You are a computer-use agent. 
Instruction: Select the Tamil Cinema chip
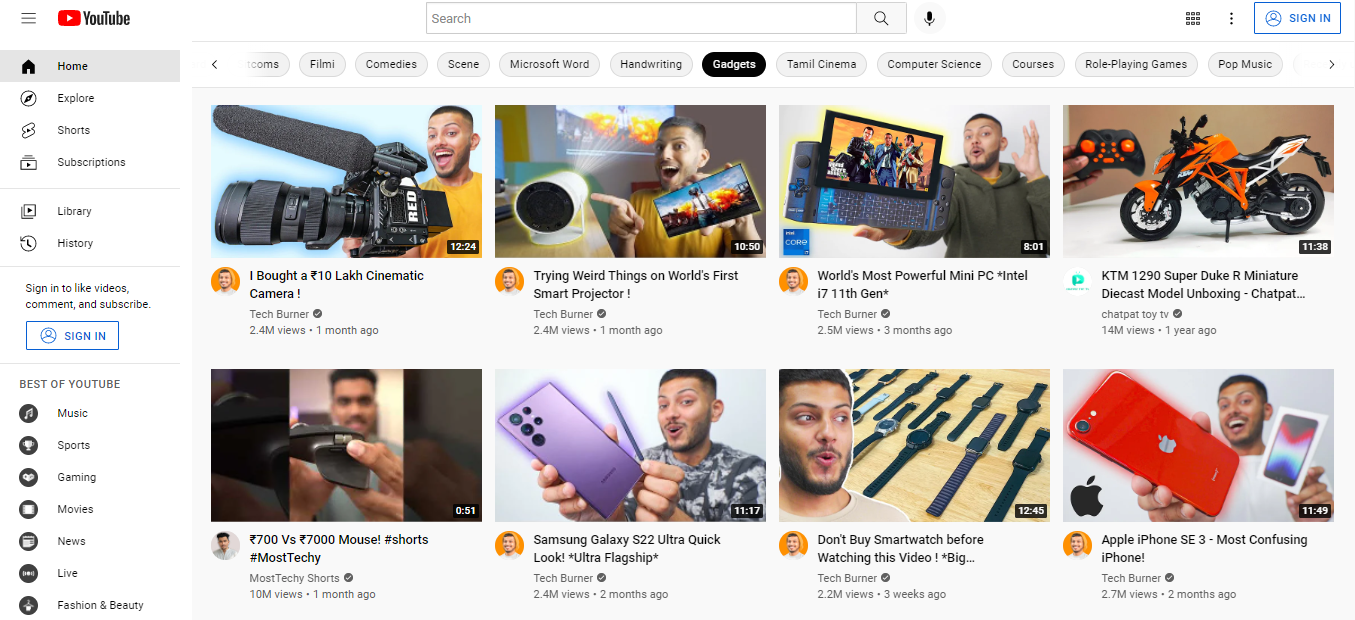[821, 64]
